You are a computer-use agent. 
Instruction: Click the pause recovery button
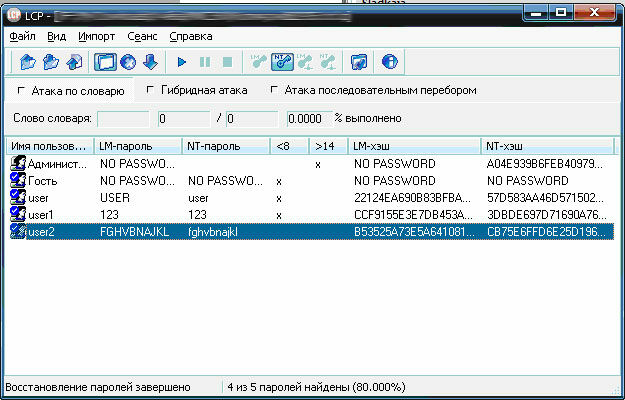[x=205, y=62]
